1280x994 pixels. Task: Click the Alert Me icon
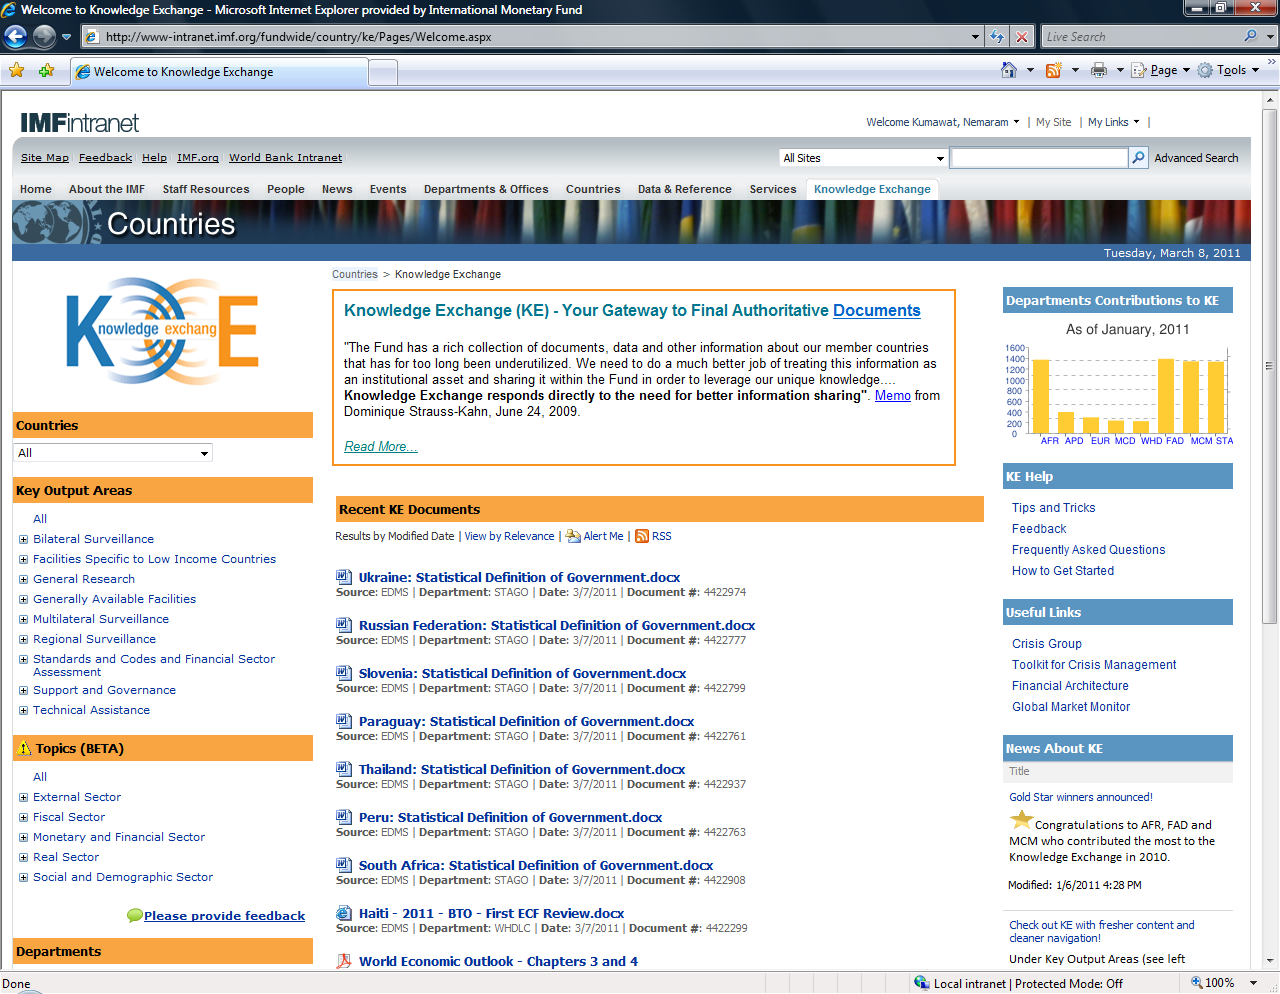(x=573, y=536)
